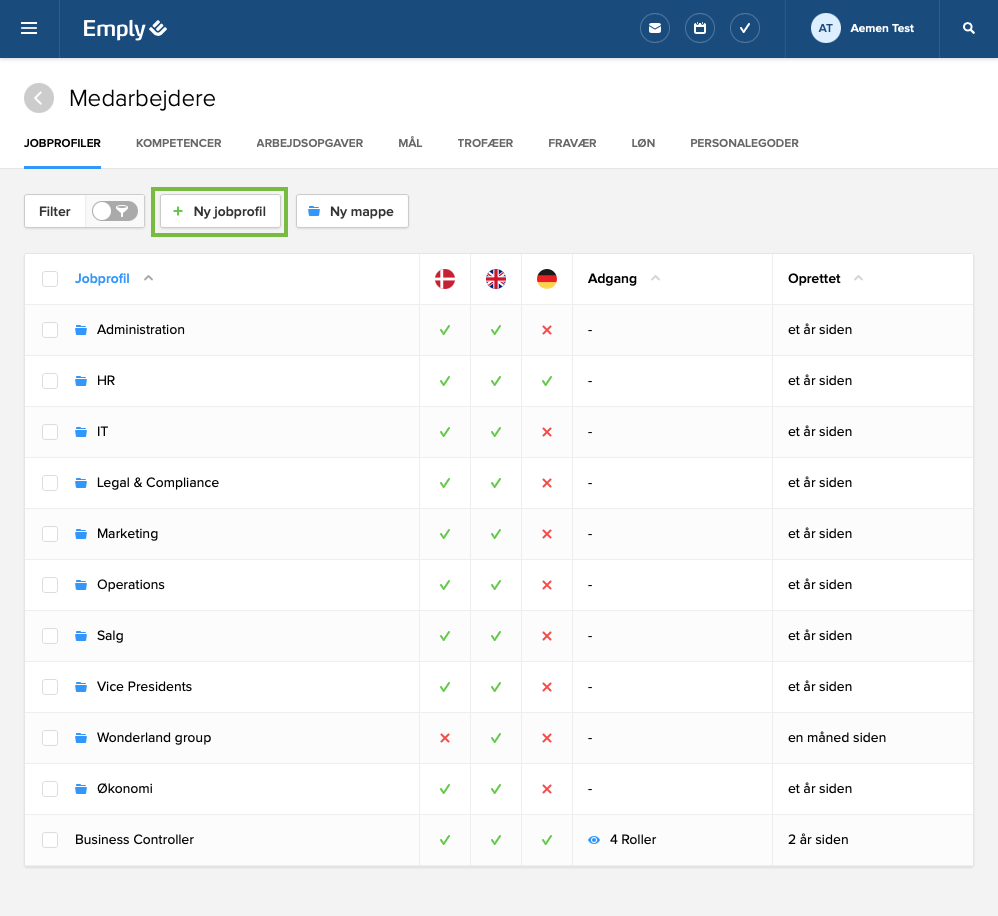
Task: Tick the select-all checkbox in table header
Action: point(50,279)
